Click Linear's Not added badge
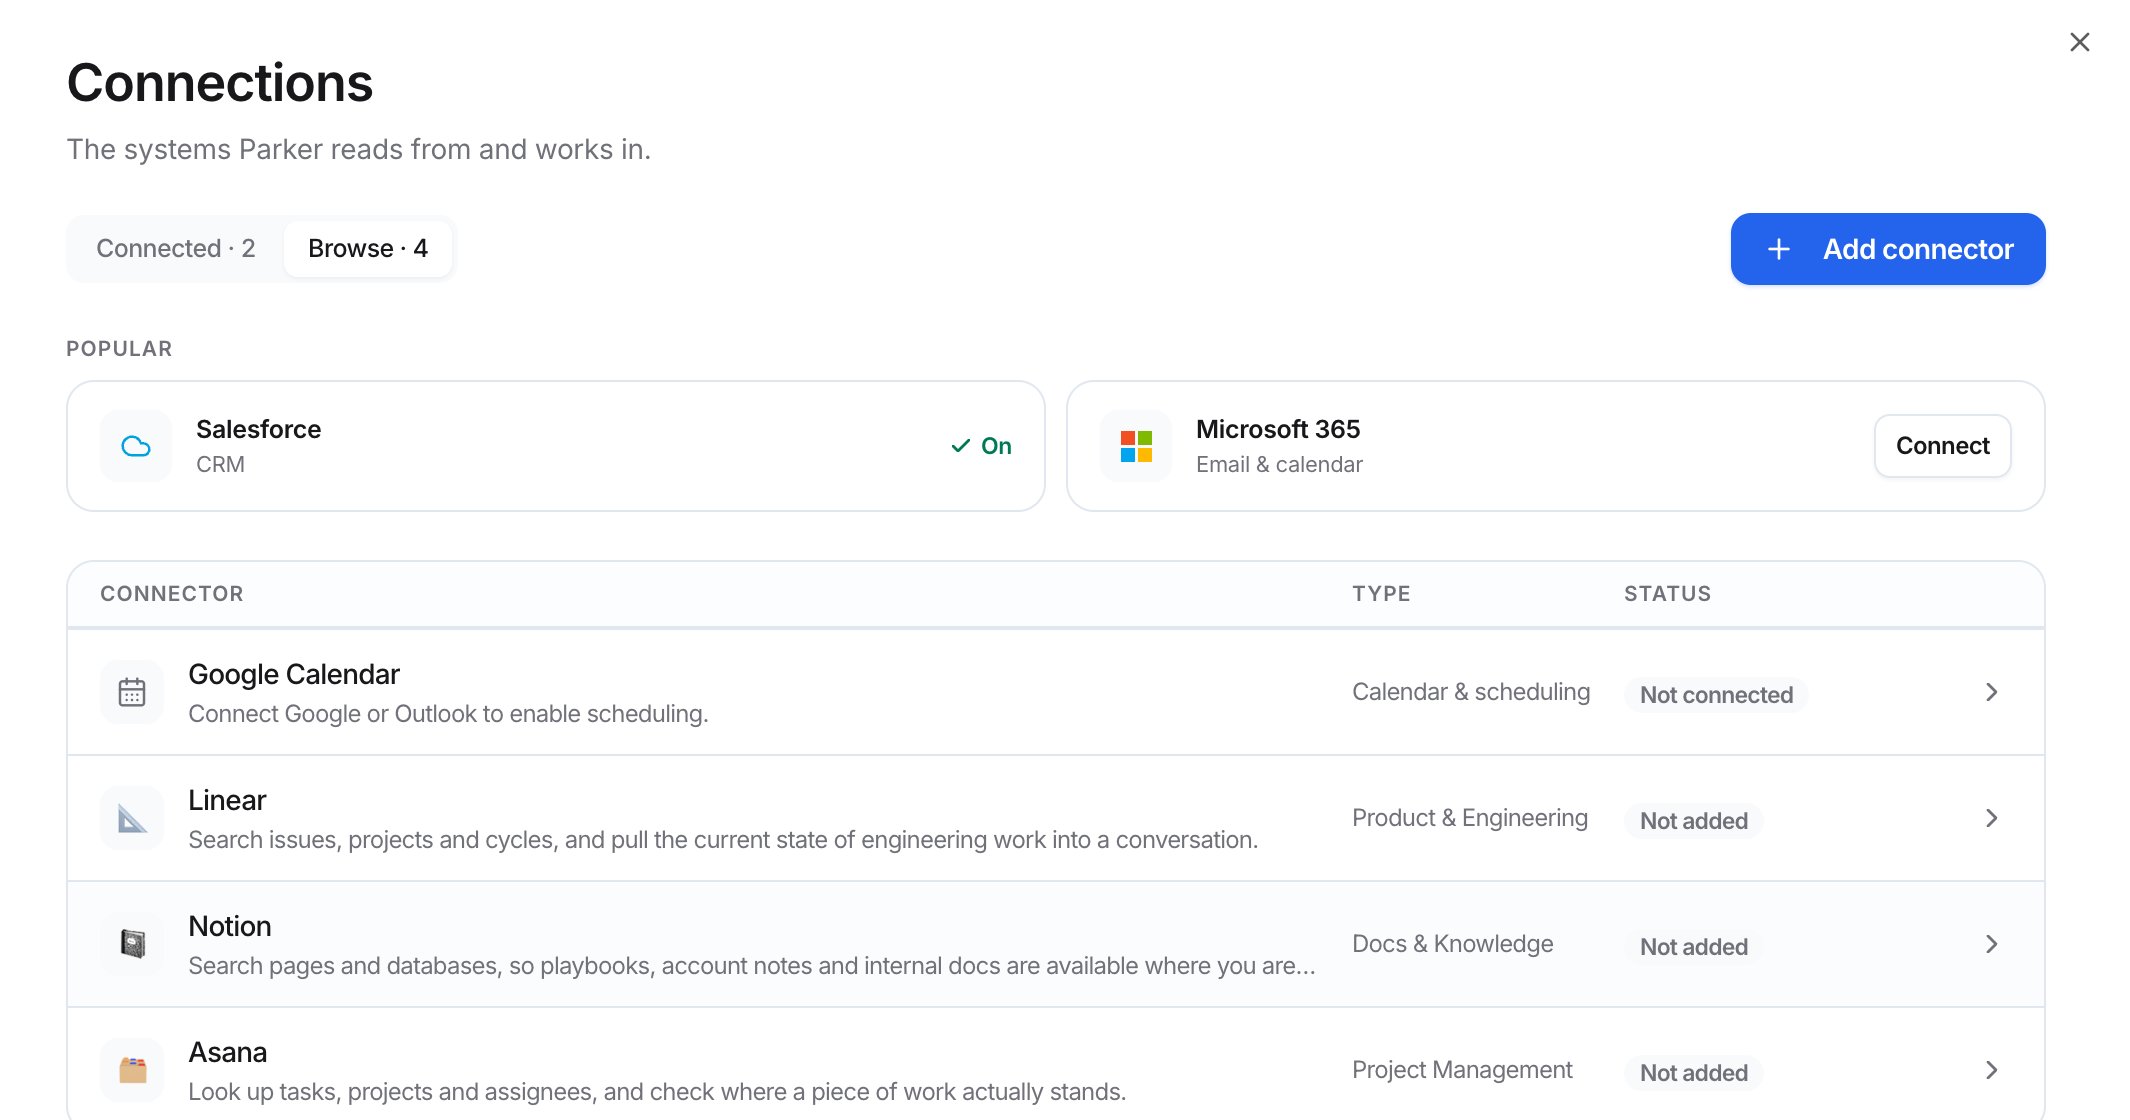Screen dimensions: 2130x1120 pos(1694,821)
